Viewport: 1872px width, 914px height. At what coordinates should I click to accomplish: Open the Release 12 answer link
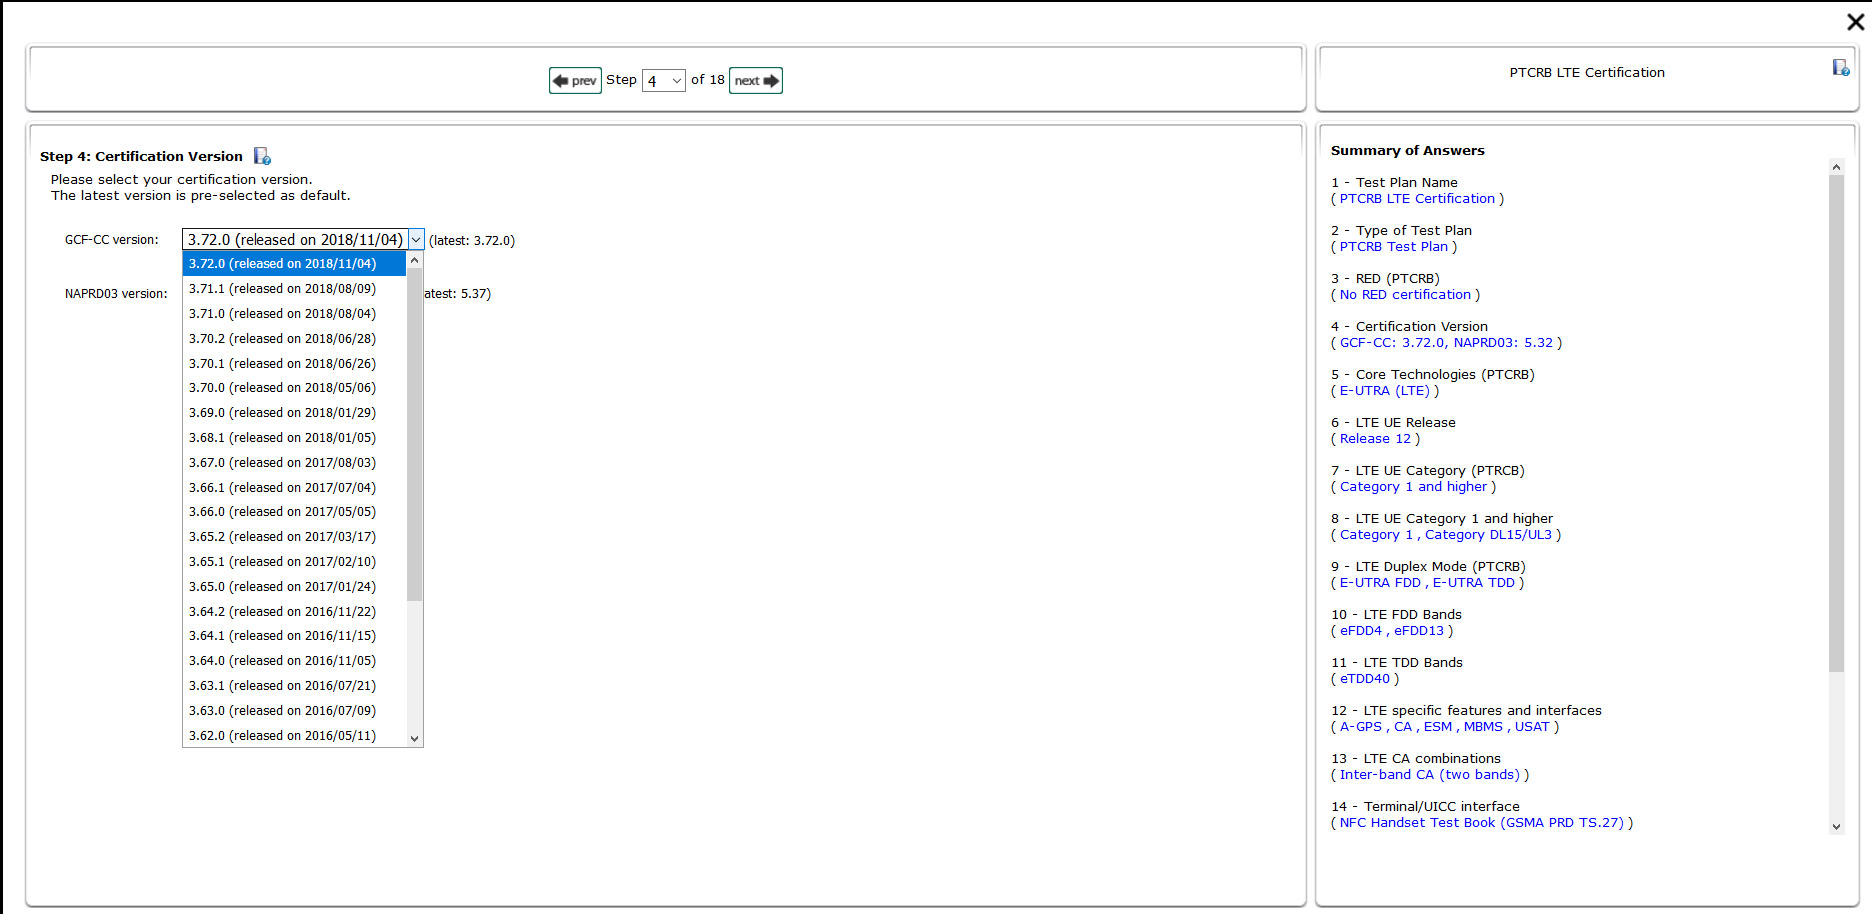(1375, 439)
